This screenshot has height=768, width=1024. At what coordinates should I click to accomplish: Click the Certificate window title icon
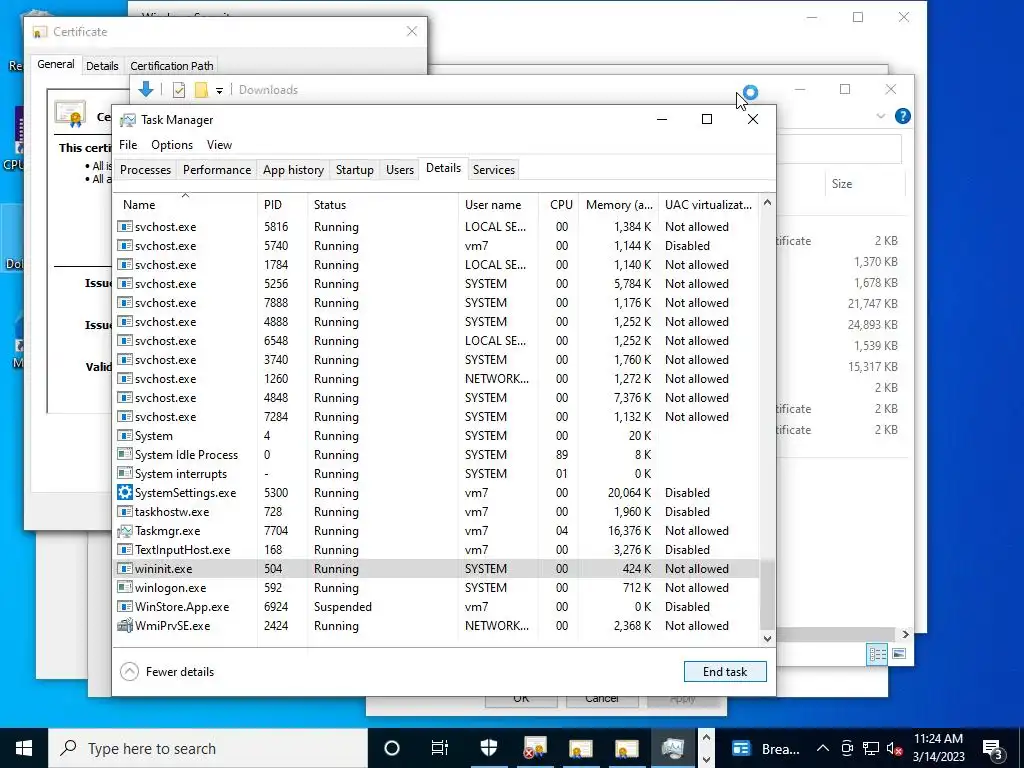[x=40, y=32]
